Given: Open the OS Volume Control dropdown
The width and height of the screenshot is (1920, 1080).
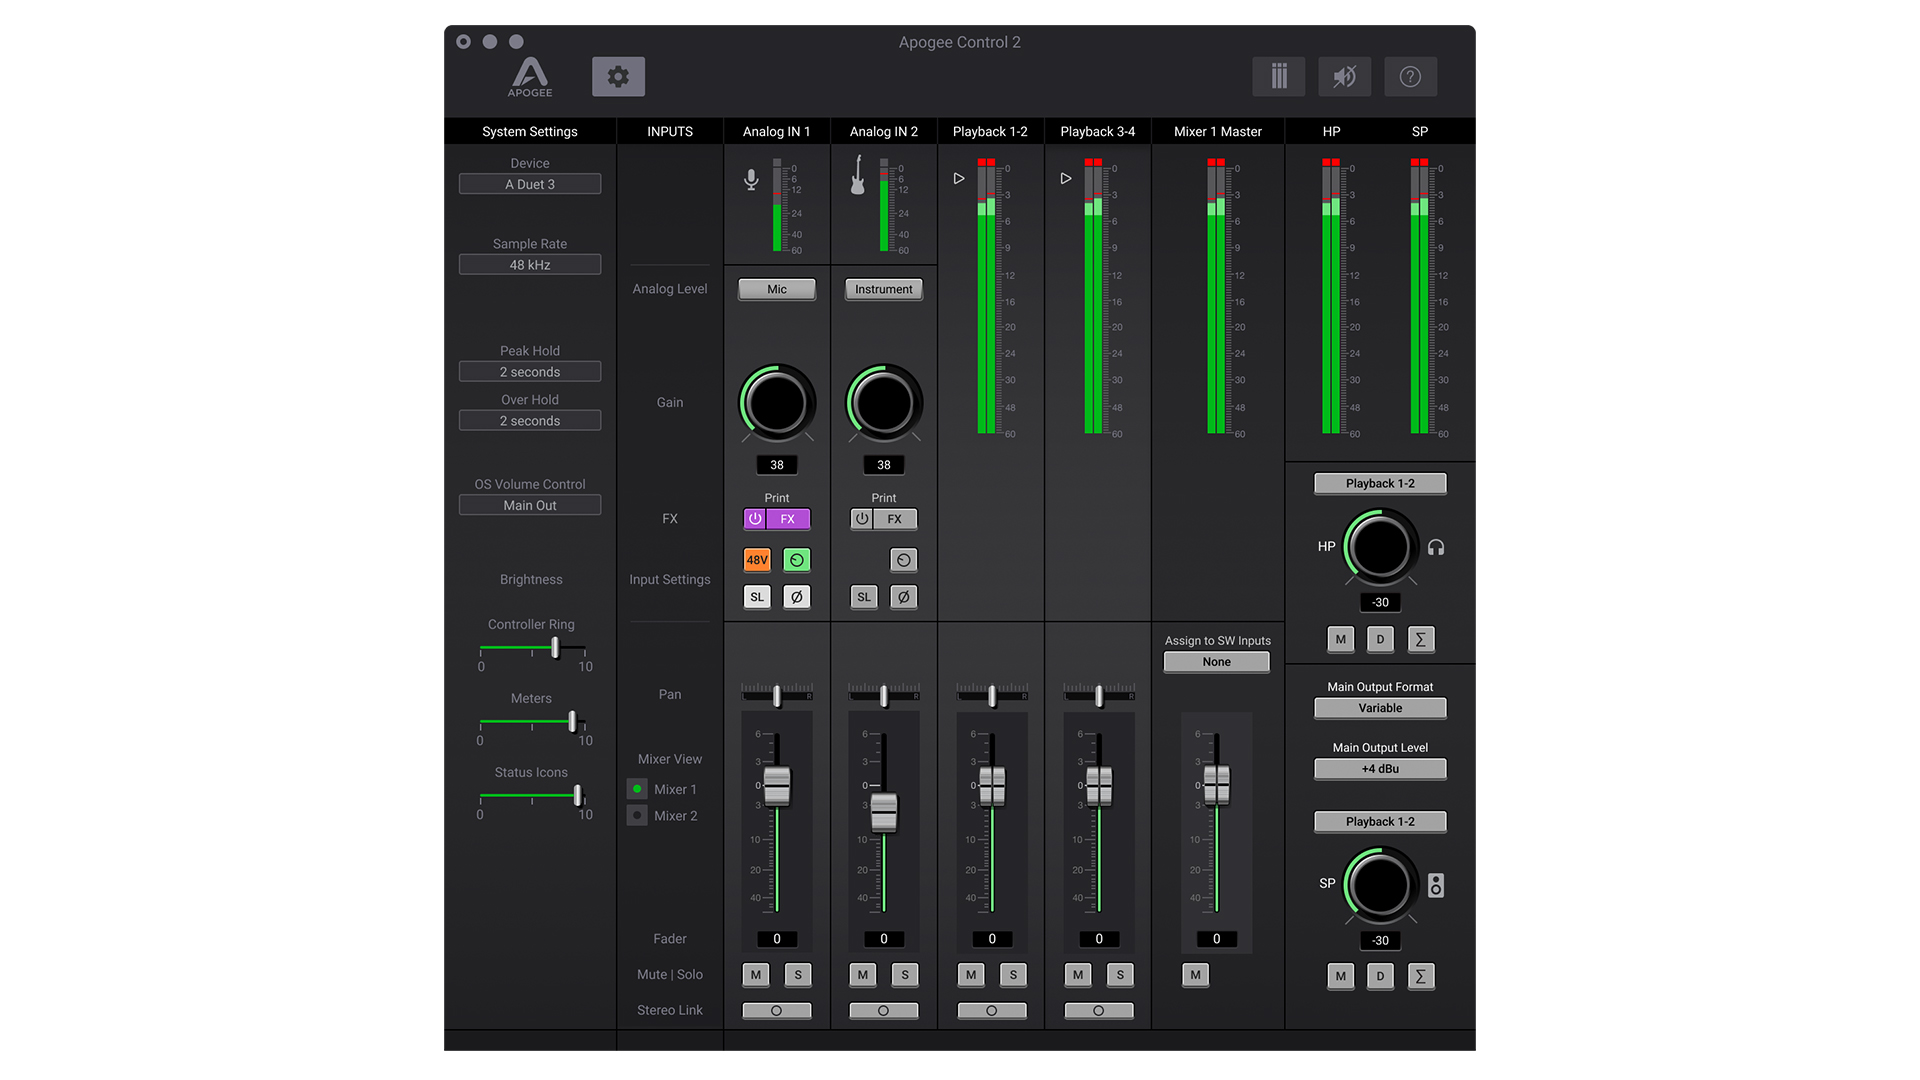Looking at the screenshot, I should coord(530,505).
